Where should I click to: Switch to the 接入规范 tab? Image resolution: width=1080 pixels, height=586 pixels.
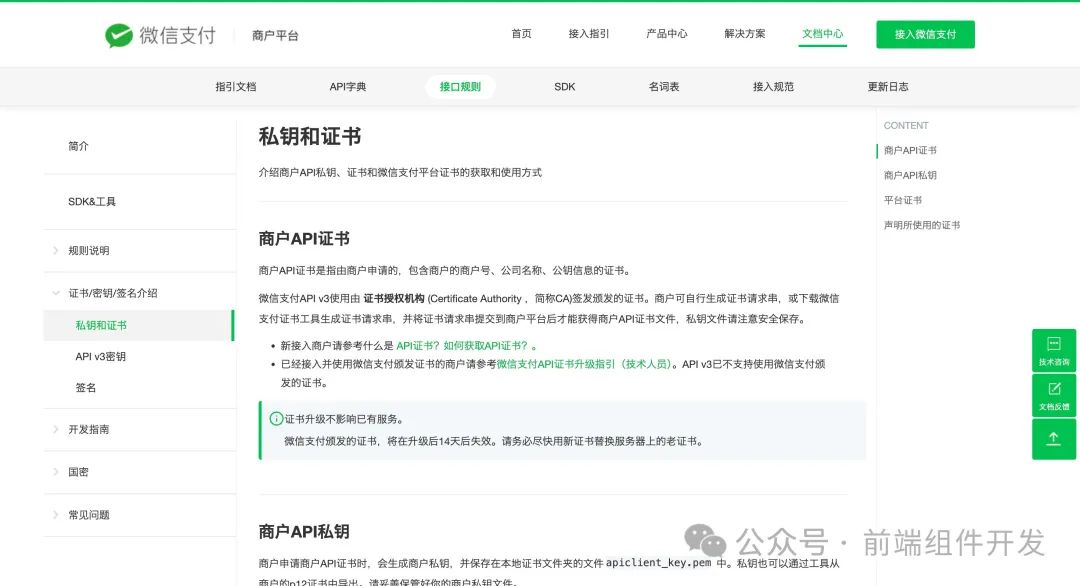point(773,87)
